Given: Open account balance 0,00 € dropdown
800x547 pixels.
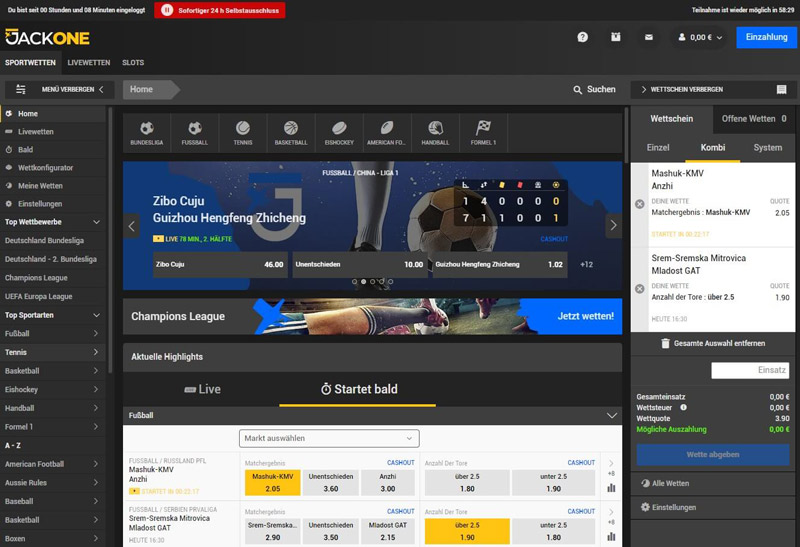Looking at the screenshot, I should 701,37.
